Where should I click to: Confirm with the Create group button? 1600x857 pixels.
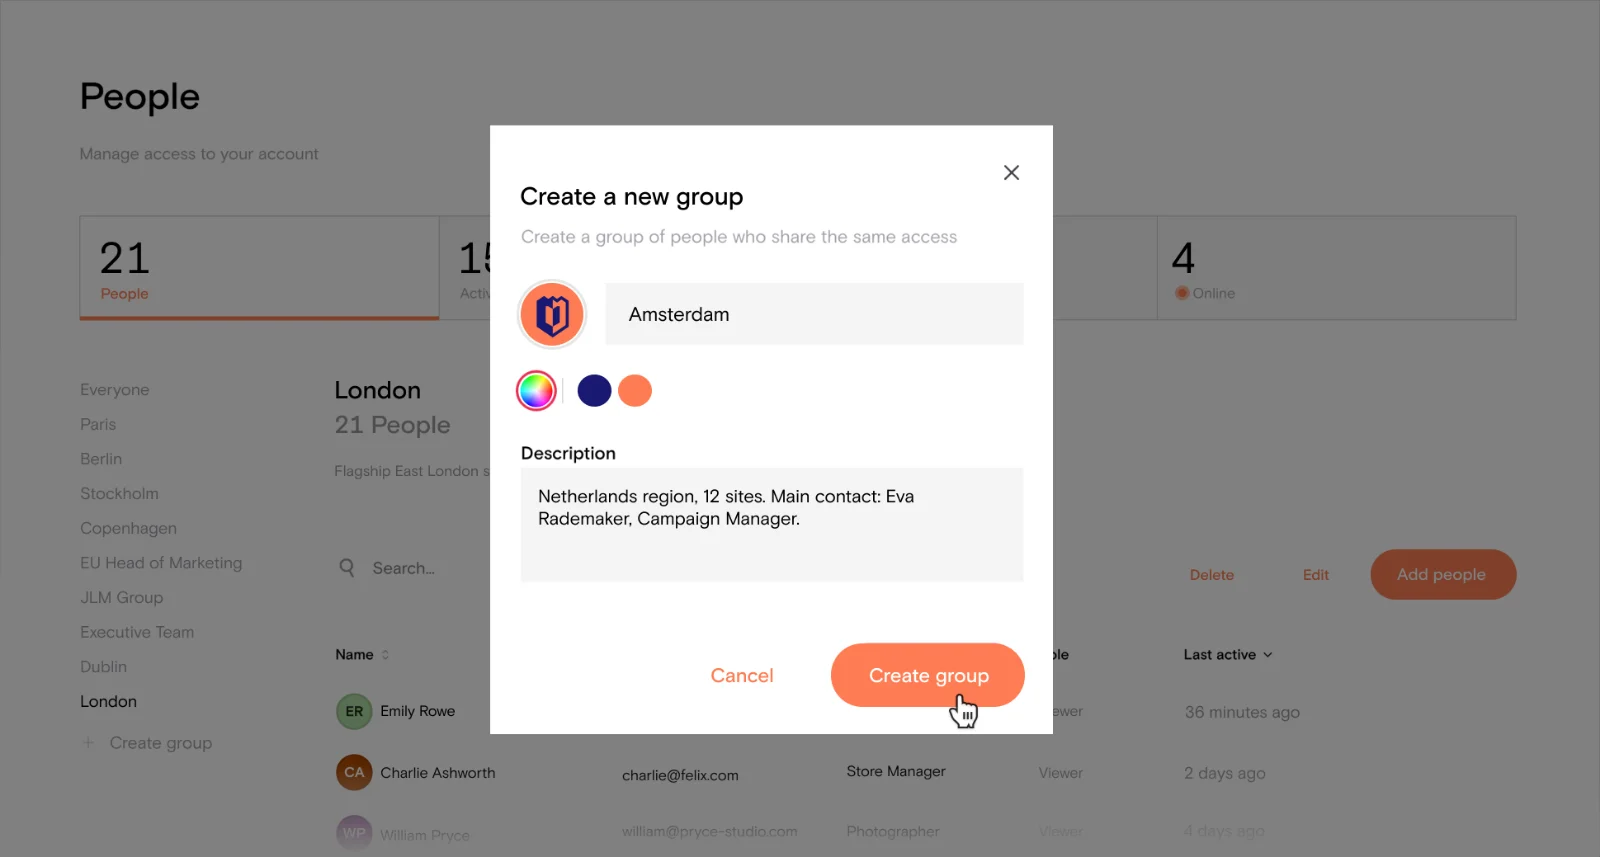click(928, 675)
